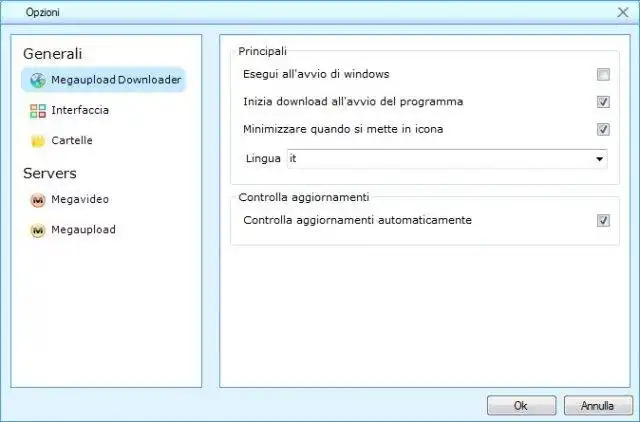Open the Megaupload server settings
Viewport: 640px width, 422px height.
pyautogui.click(x=83, y=230)
